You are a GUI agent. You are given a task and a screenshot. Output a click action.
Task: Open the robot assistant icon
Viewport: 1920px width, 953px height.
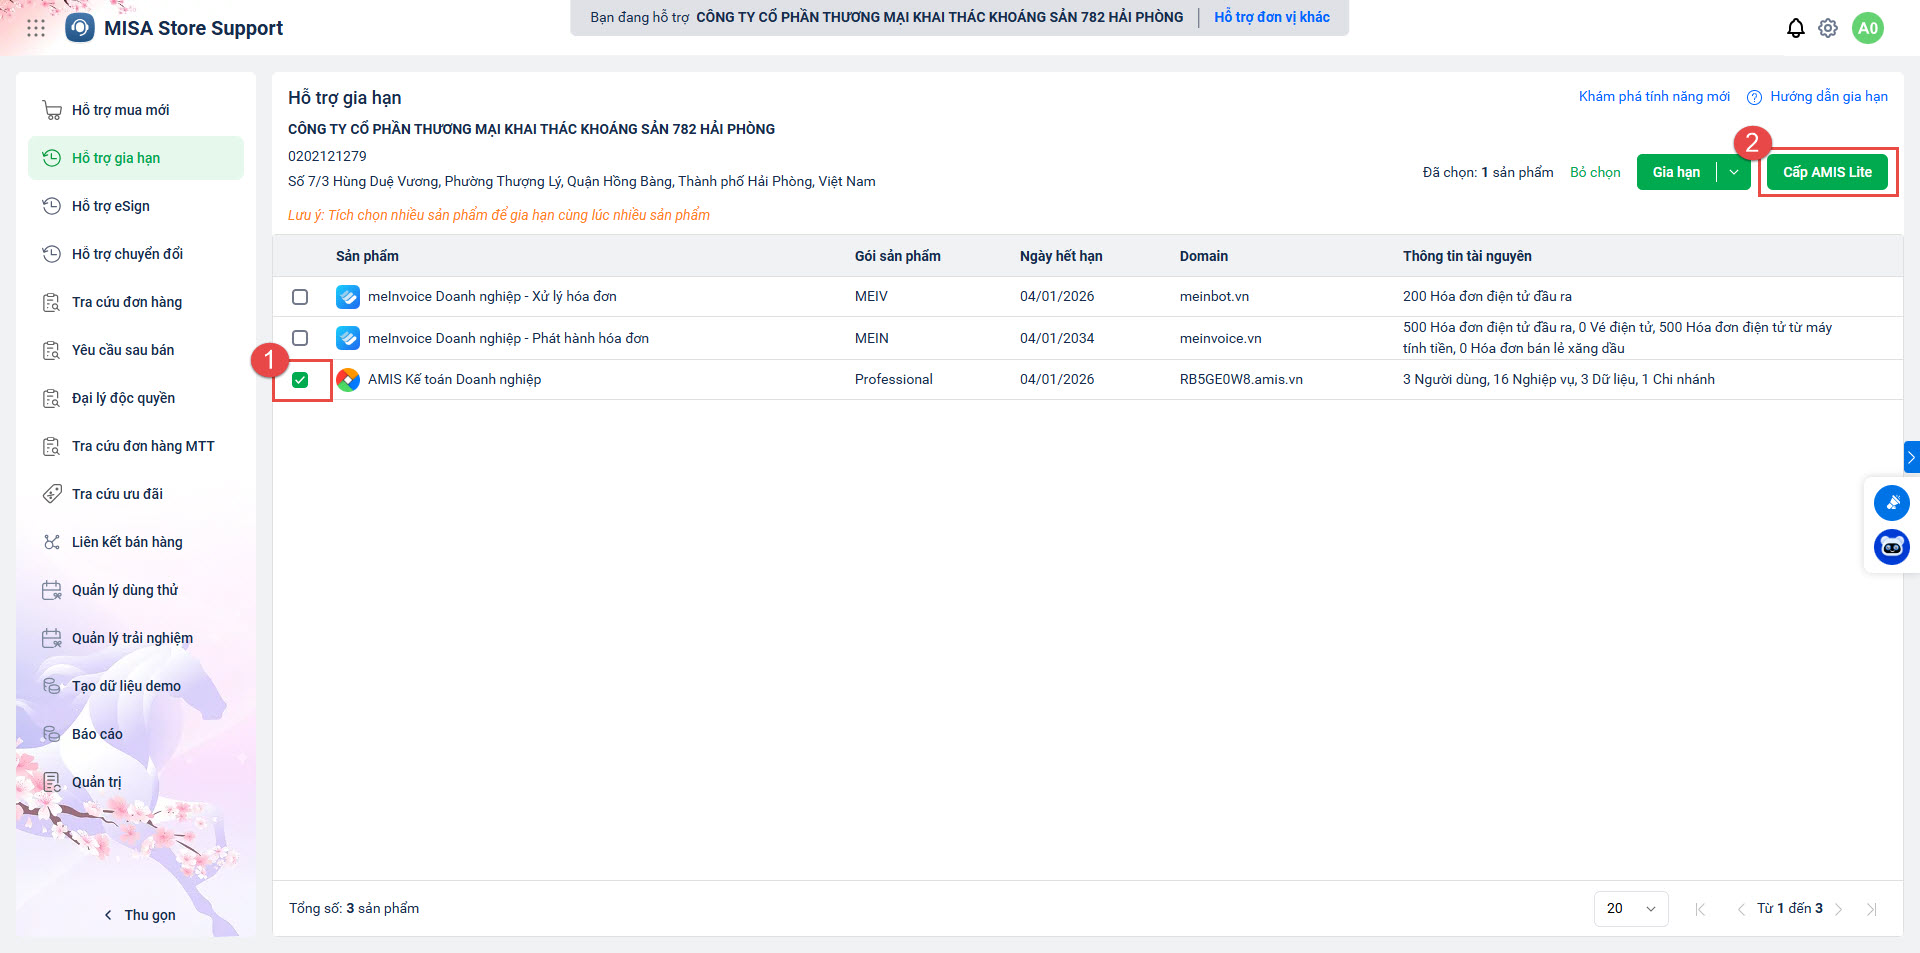pyautogui.click(x=1892, y=547)
